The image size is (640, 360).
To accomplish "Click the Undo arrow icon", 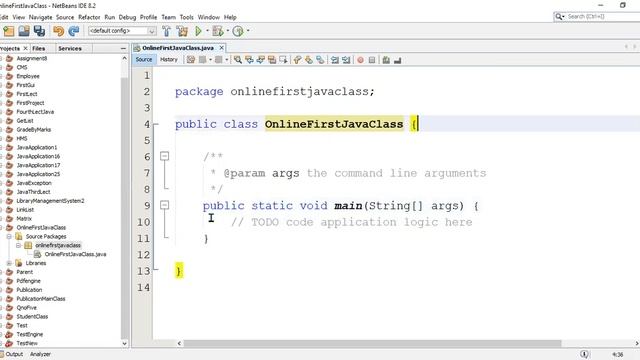I will tap(58, 31).
